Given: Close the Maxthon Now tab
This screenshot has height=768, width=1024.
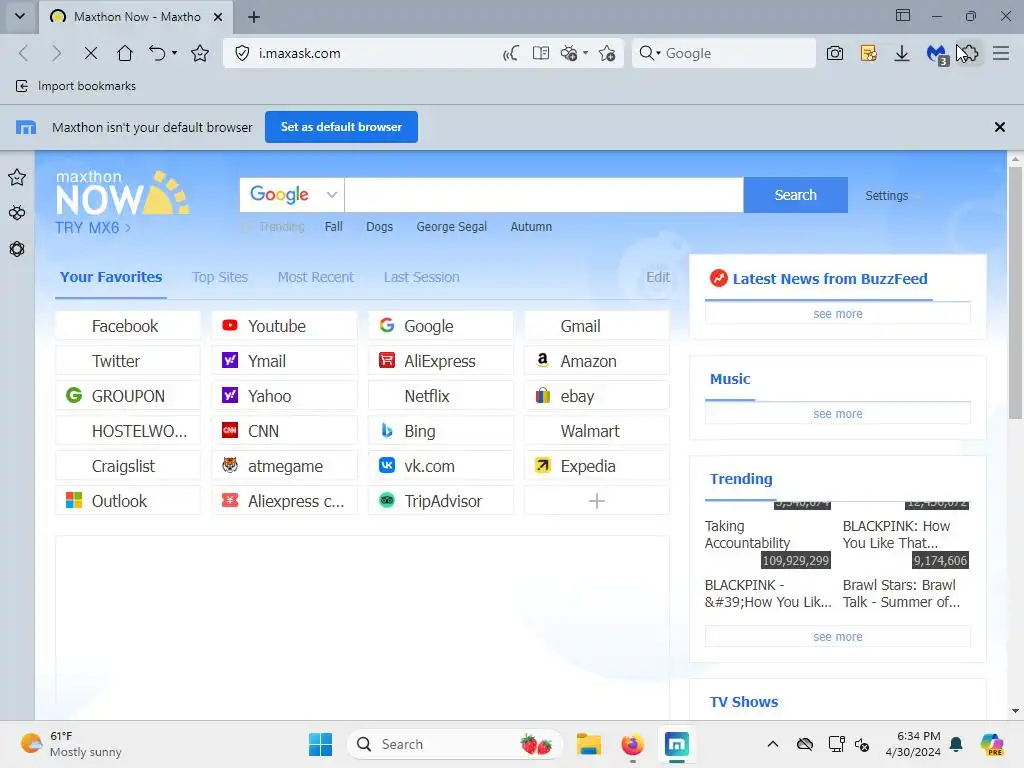Looking at the screenshot, I should click(x=218, y=17).
